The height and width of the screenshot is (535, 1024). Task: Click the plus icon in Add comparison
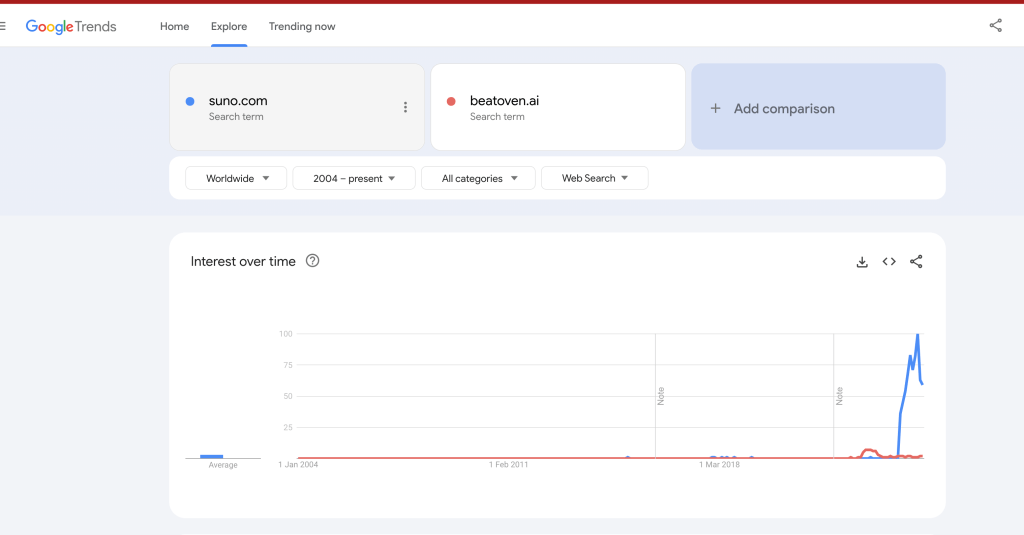(x=715, y=108)
